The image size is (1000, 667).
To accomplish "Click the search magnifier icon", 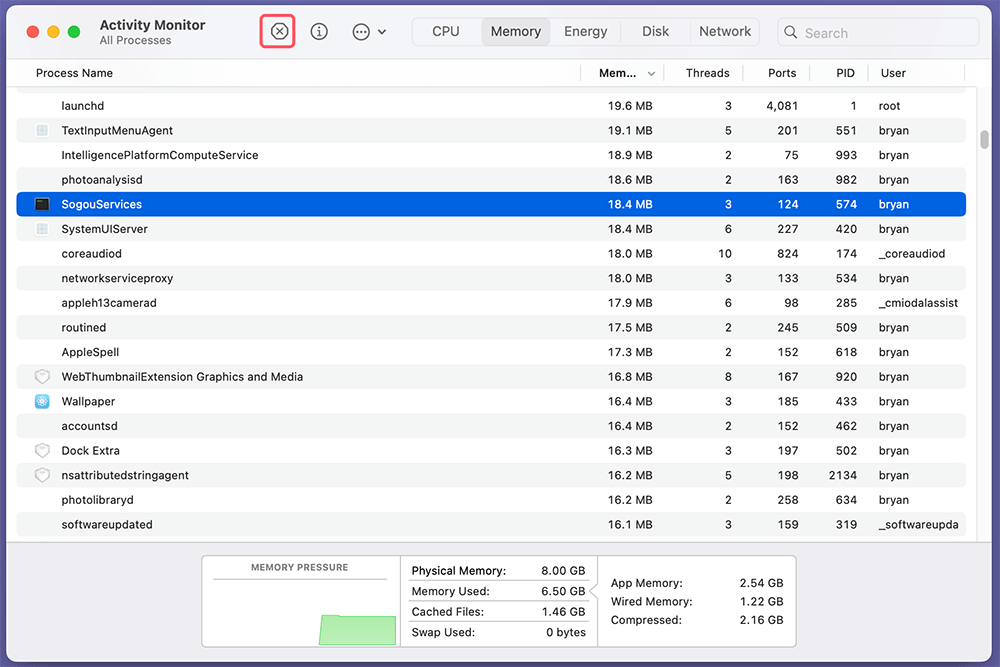I will pos(791,32).
